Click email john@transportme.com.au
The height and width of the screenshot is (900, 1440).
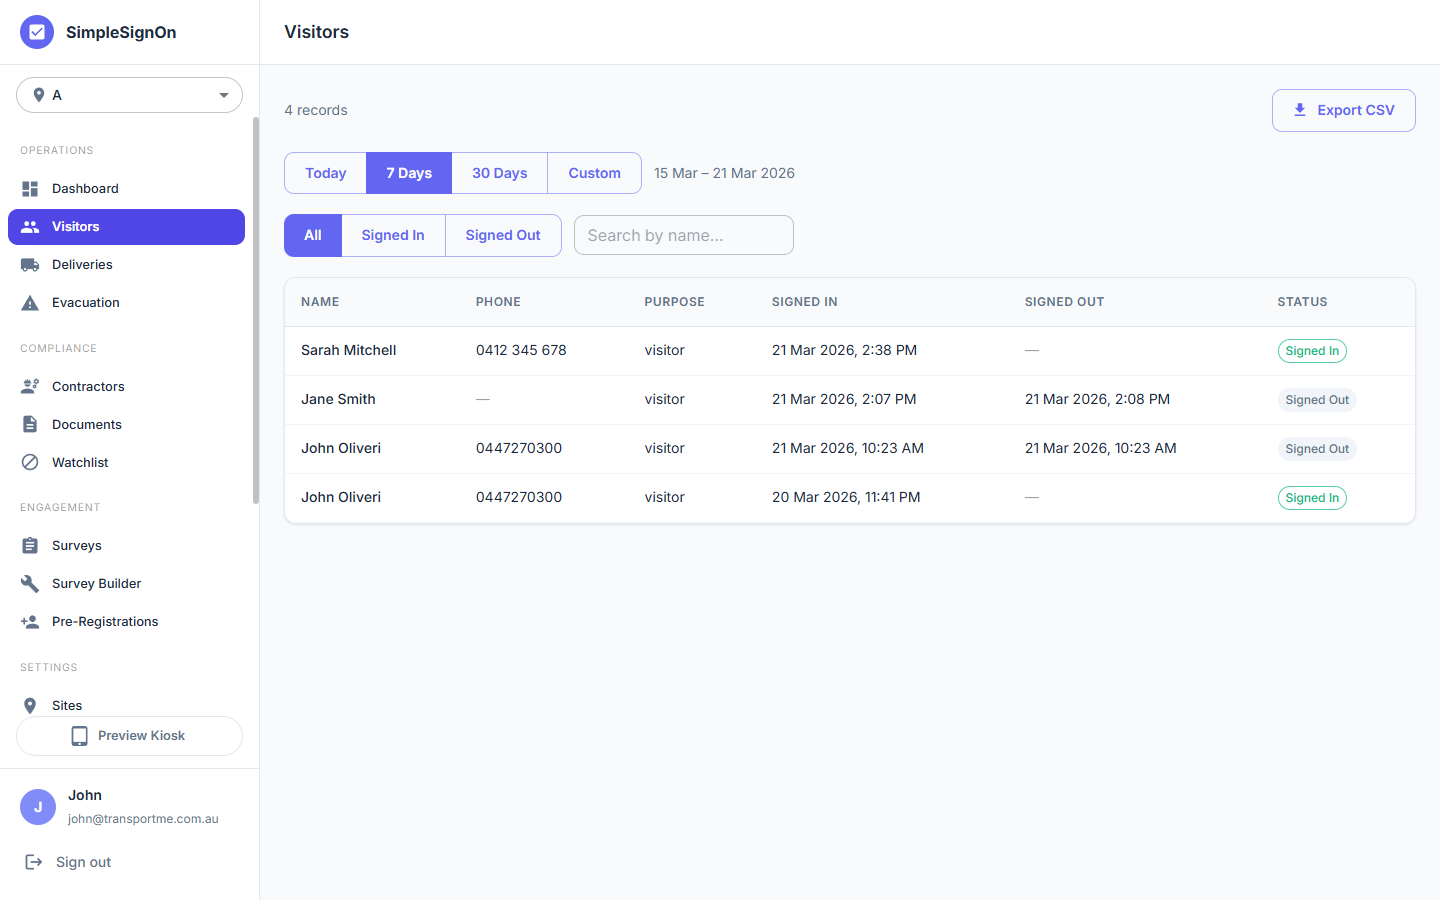pyautogui.click(x=143, y=819)
